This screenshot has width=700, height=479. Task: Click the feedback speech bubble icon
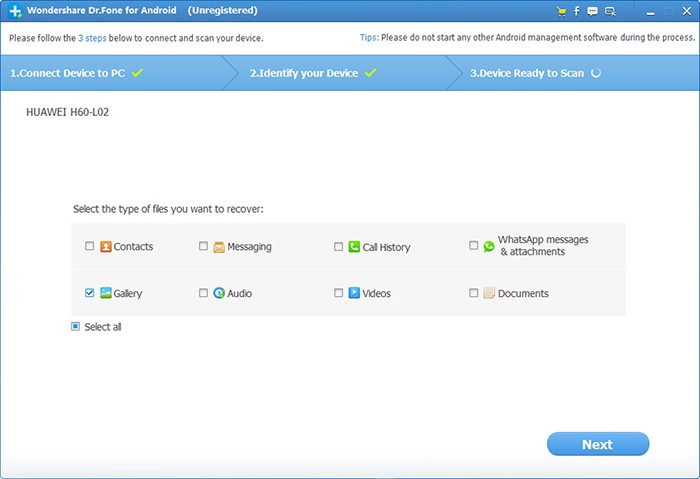pyautogui.click(x=592, y=12)
